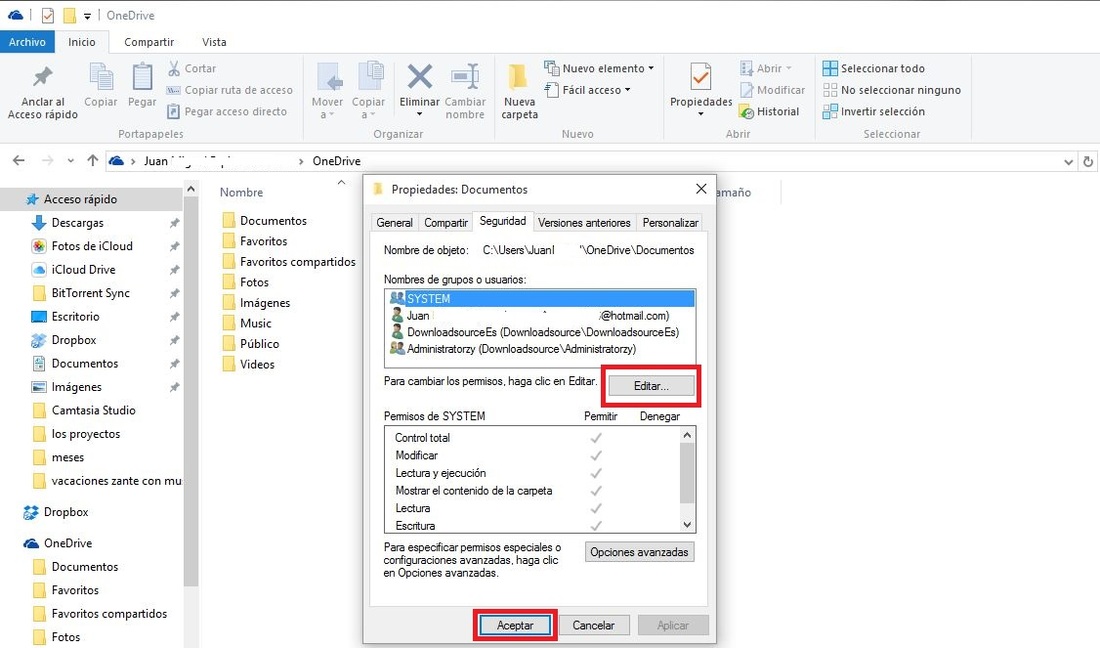
Task: Click the back navigation arrow
Action: [x=19, y=161]
